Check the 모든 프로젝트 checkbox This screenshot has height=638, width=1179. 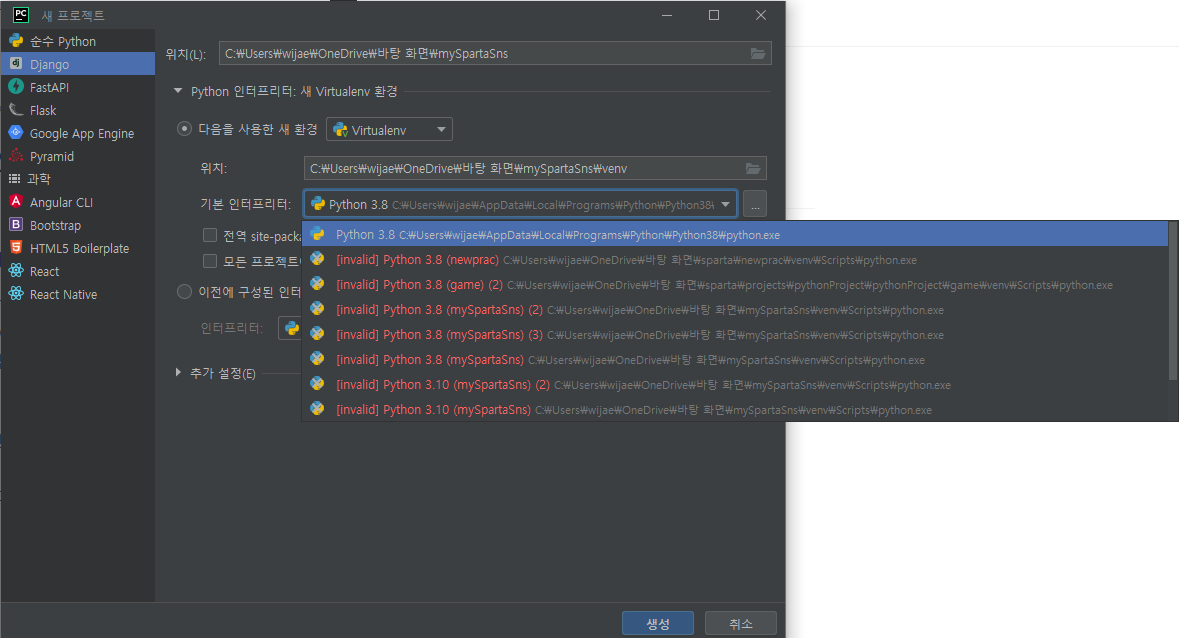[x=210, y=261]
